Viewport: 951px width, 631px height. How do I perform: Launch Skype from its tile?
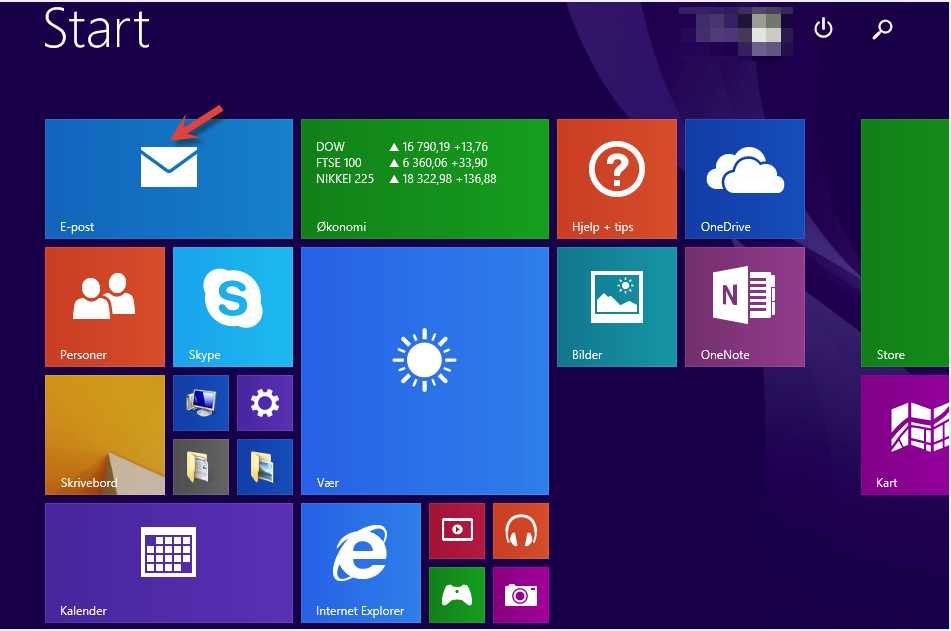[x=233, y=307]
